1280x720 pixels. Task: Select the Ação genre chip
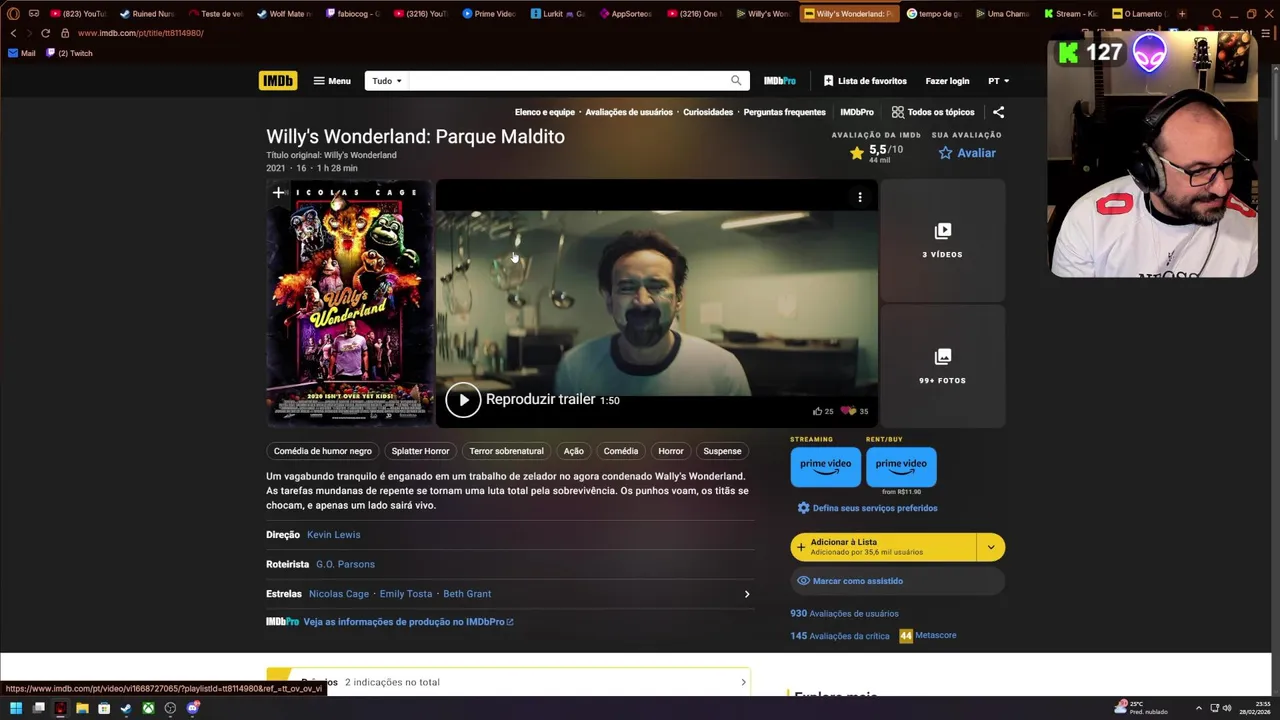pyautogui.click(x=574, y=451)
